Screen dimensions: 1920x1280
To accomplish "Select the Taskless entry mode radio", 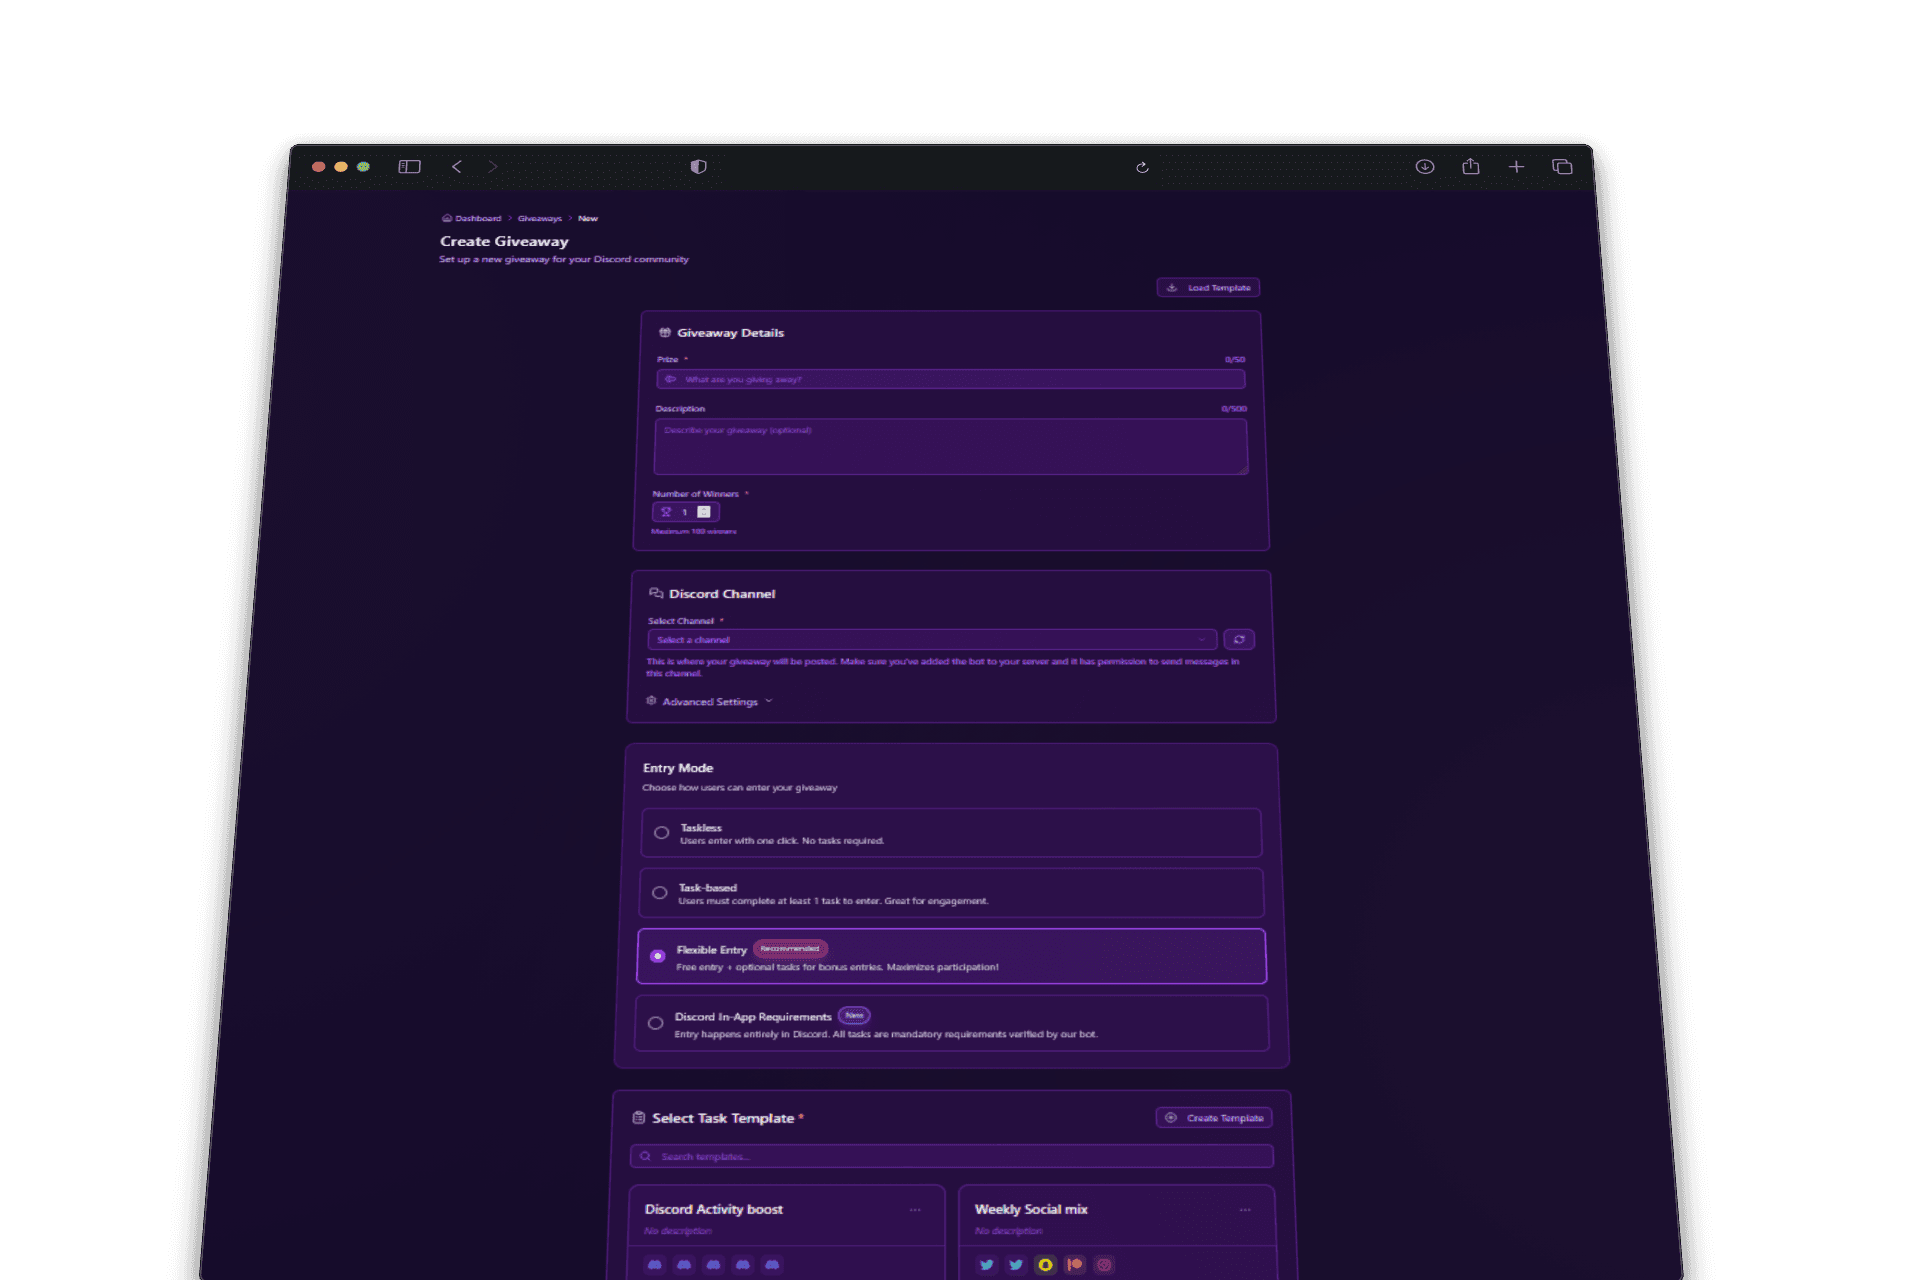I will (x=662, y=833).
